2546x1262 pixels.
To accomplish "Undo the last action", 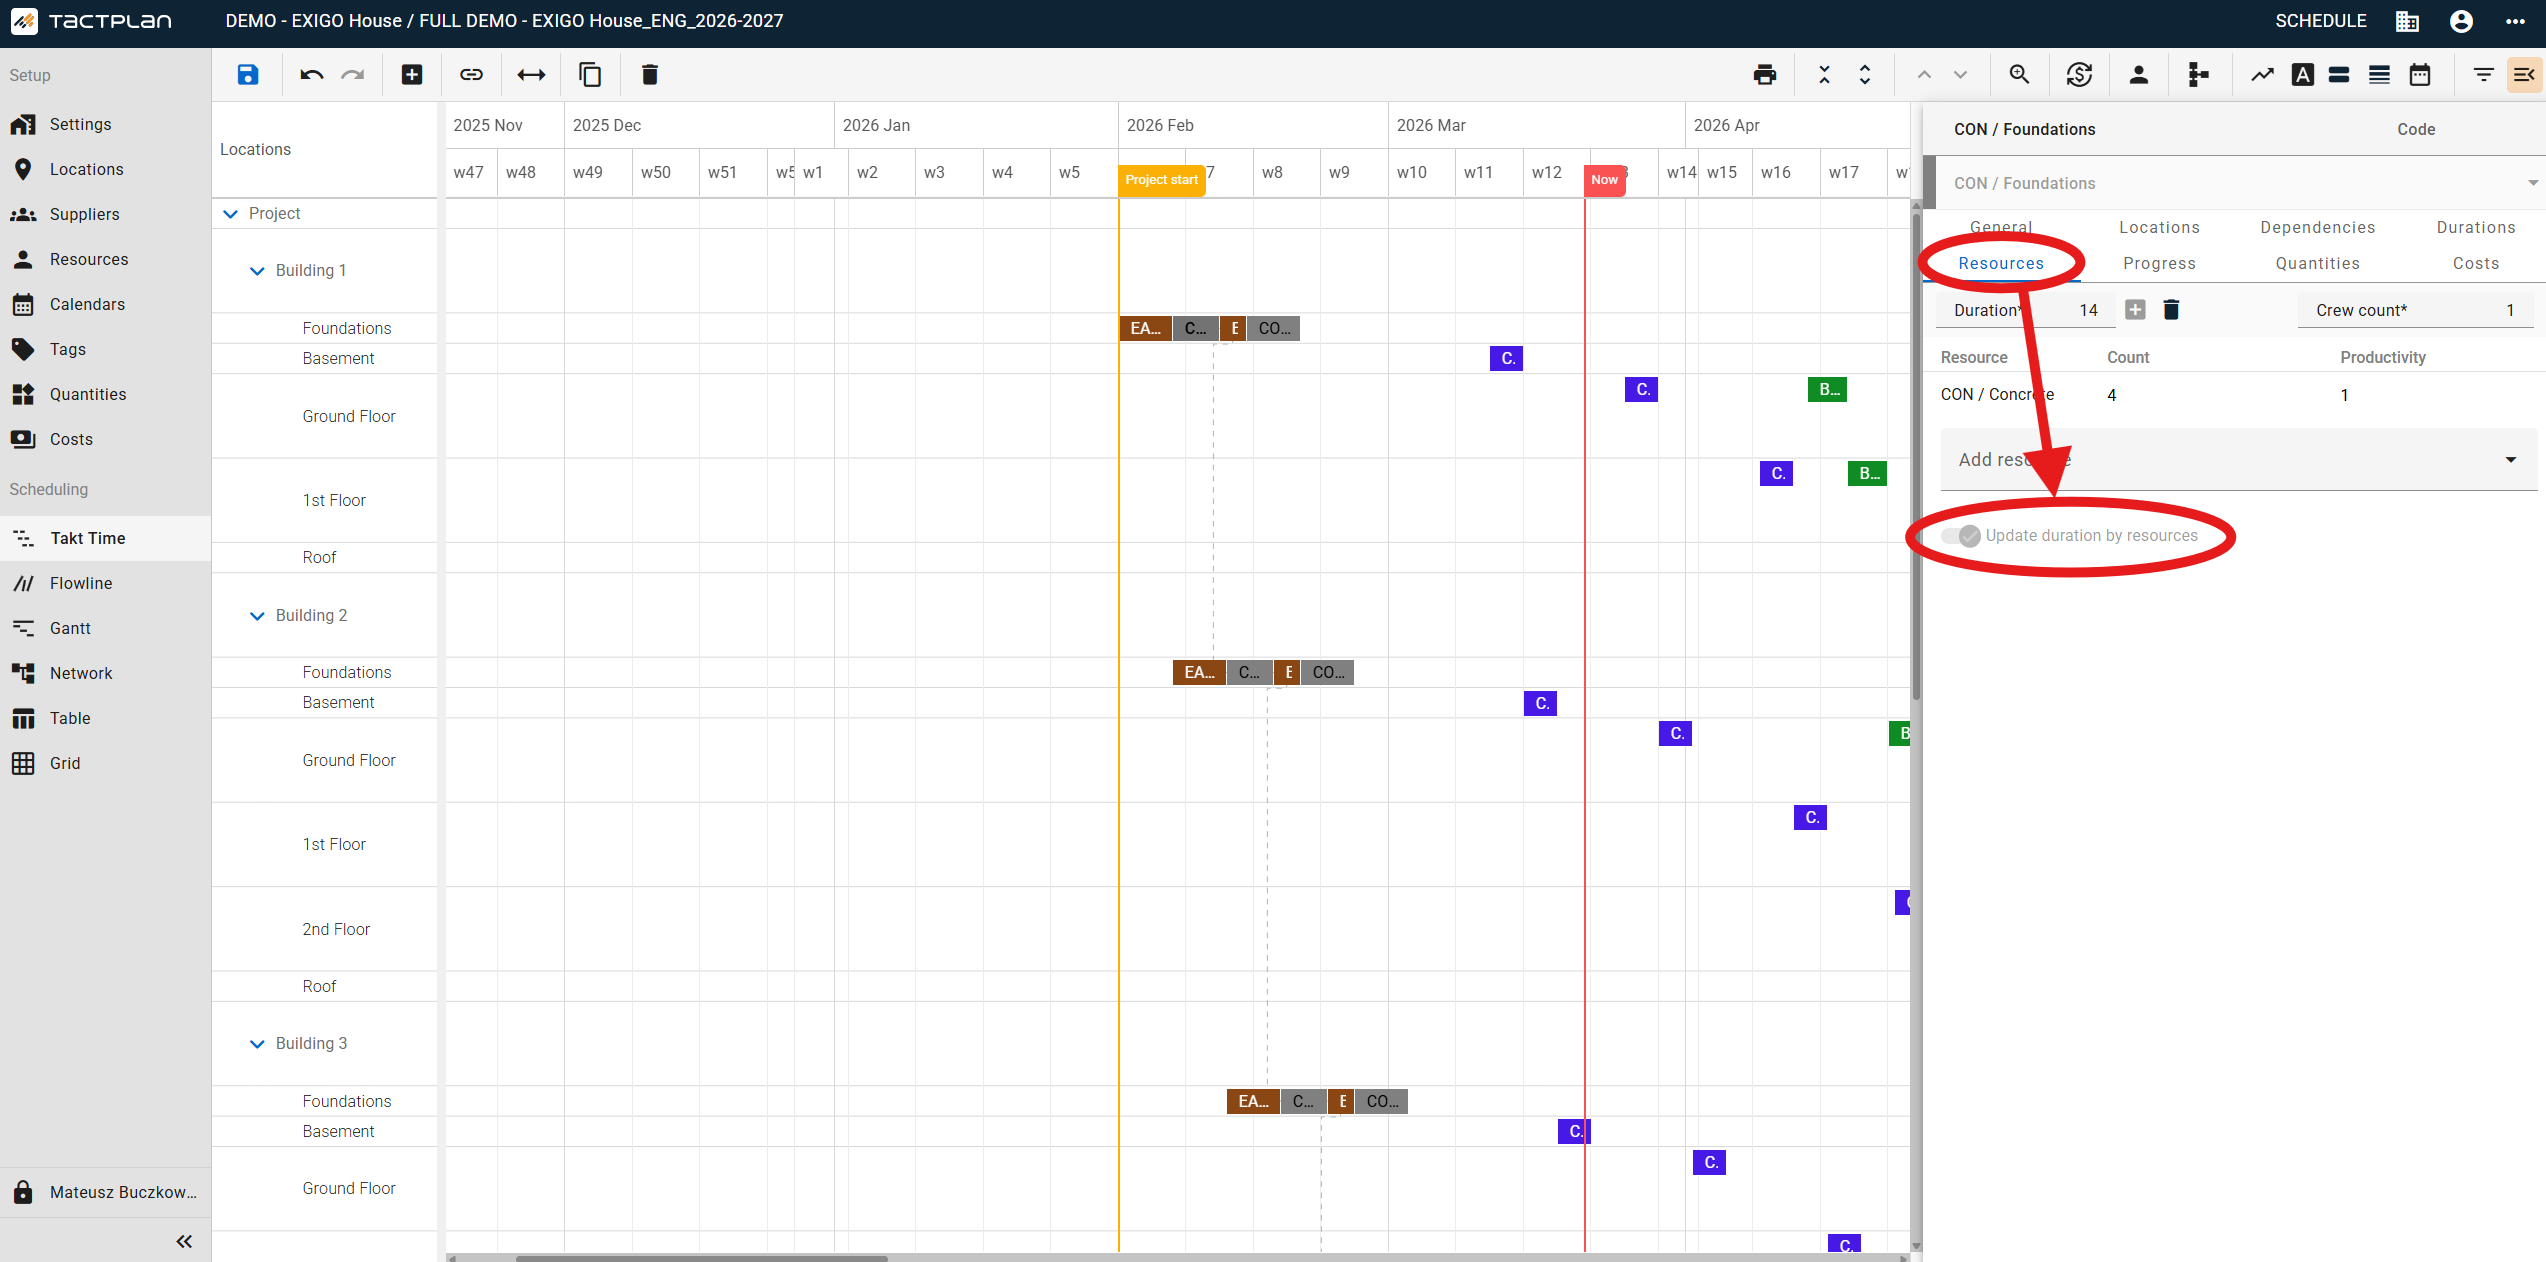I will tap(311, 74).
